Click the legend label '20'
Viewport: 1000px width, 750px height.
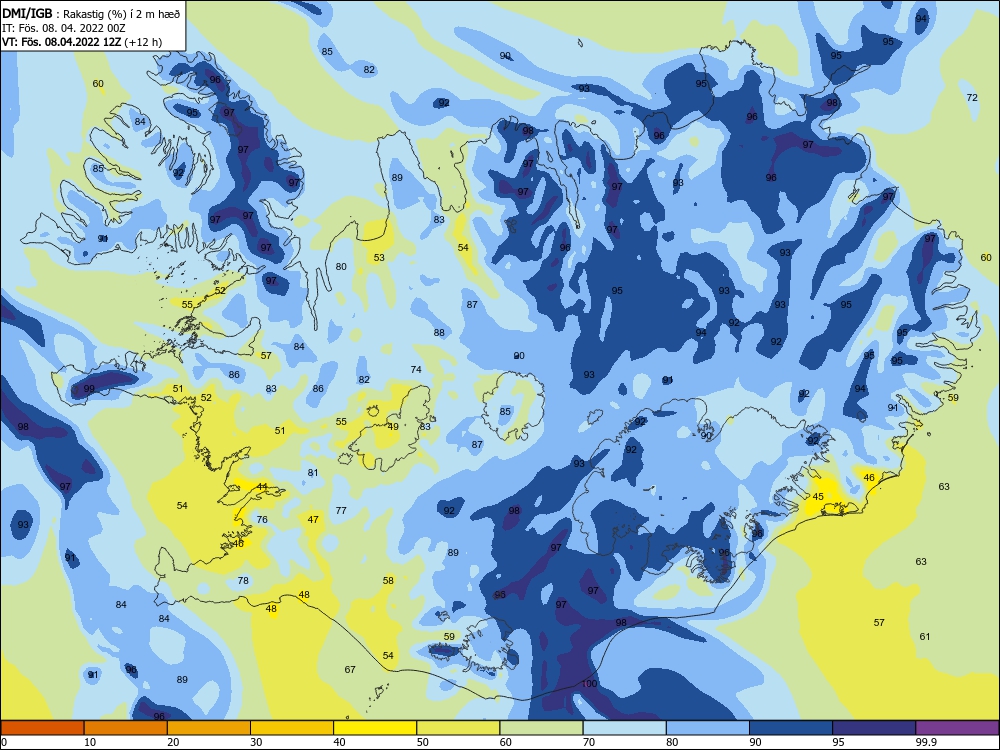click(173, 742)
